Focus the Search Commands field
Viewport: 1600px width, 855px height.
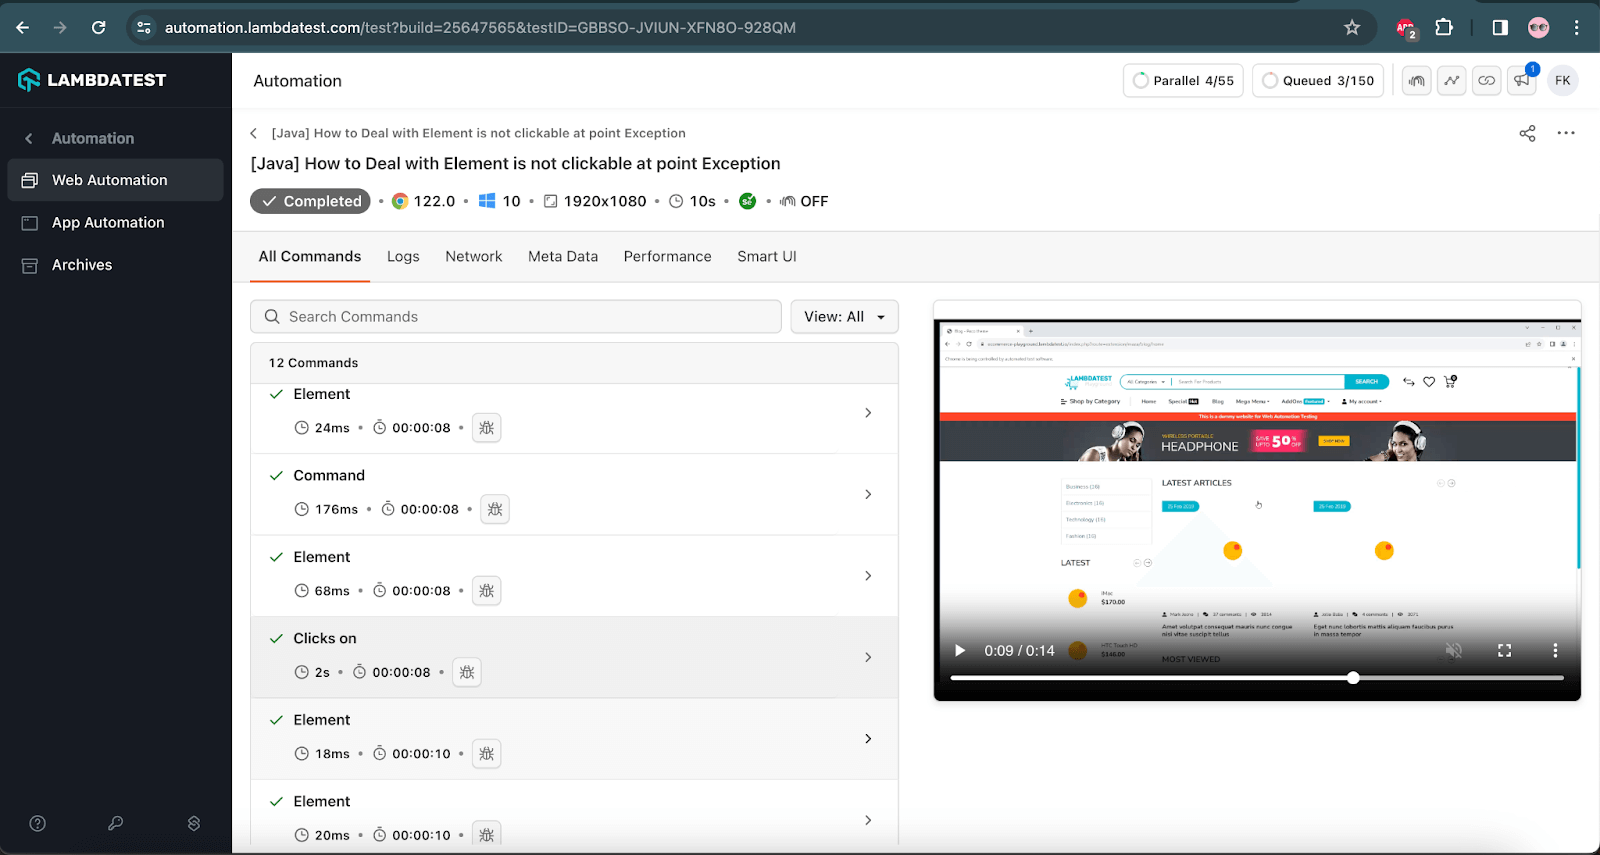tap(516, 317)
